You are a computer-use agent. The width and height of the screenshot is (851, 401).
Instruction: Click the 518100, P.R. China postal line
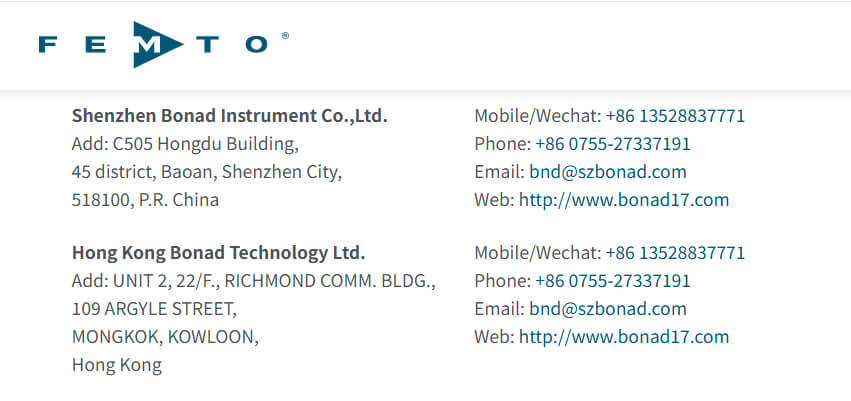click(x=145, y=200)
